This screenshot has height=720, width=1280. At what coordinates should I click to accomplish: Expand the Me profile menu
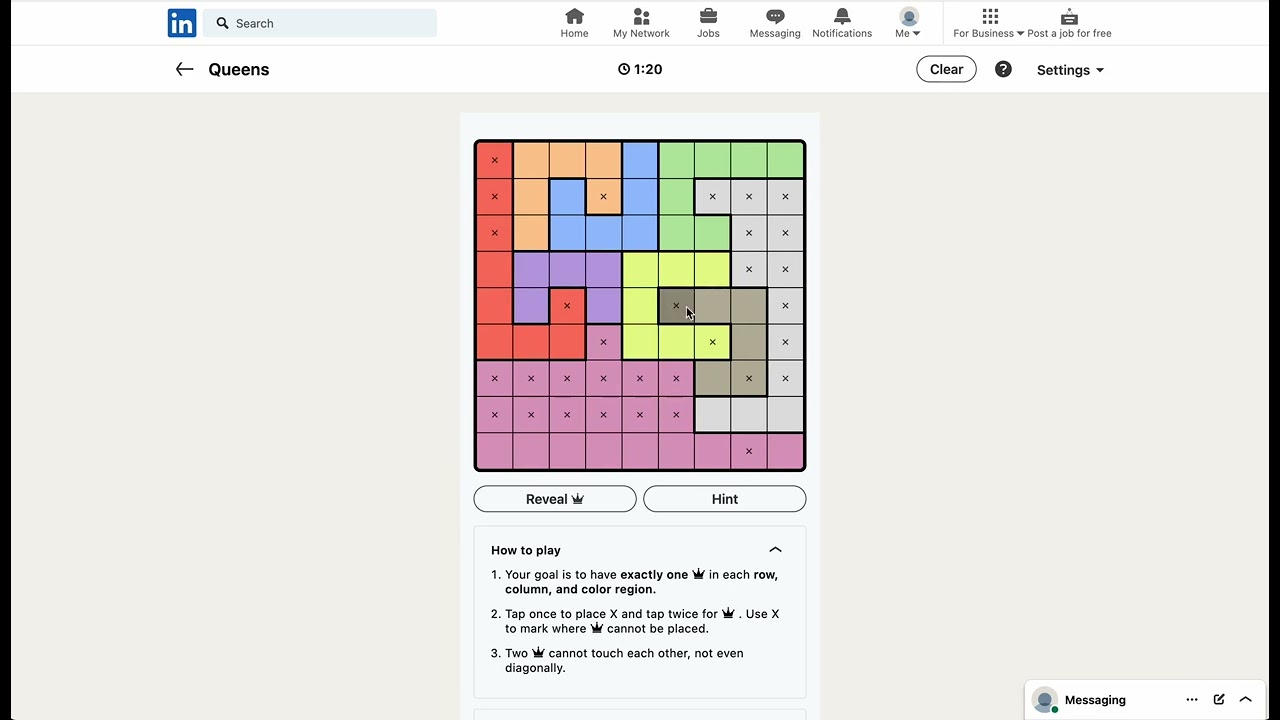coord(908,23)
